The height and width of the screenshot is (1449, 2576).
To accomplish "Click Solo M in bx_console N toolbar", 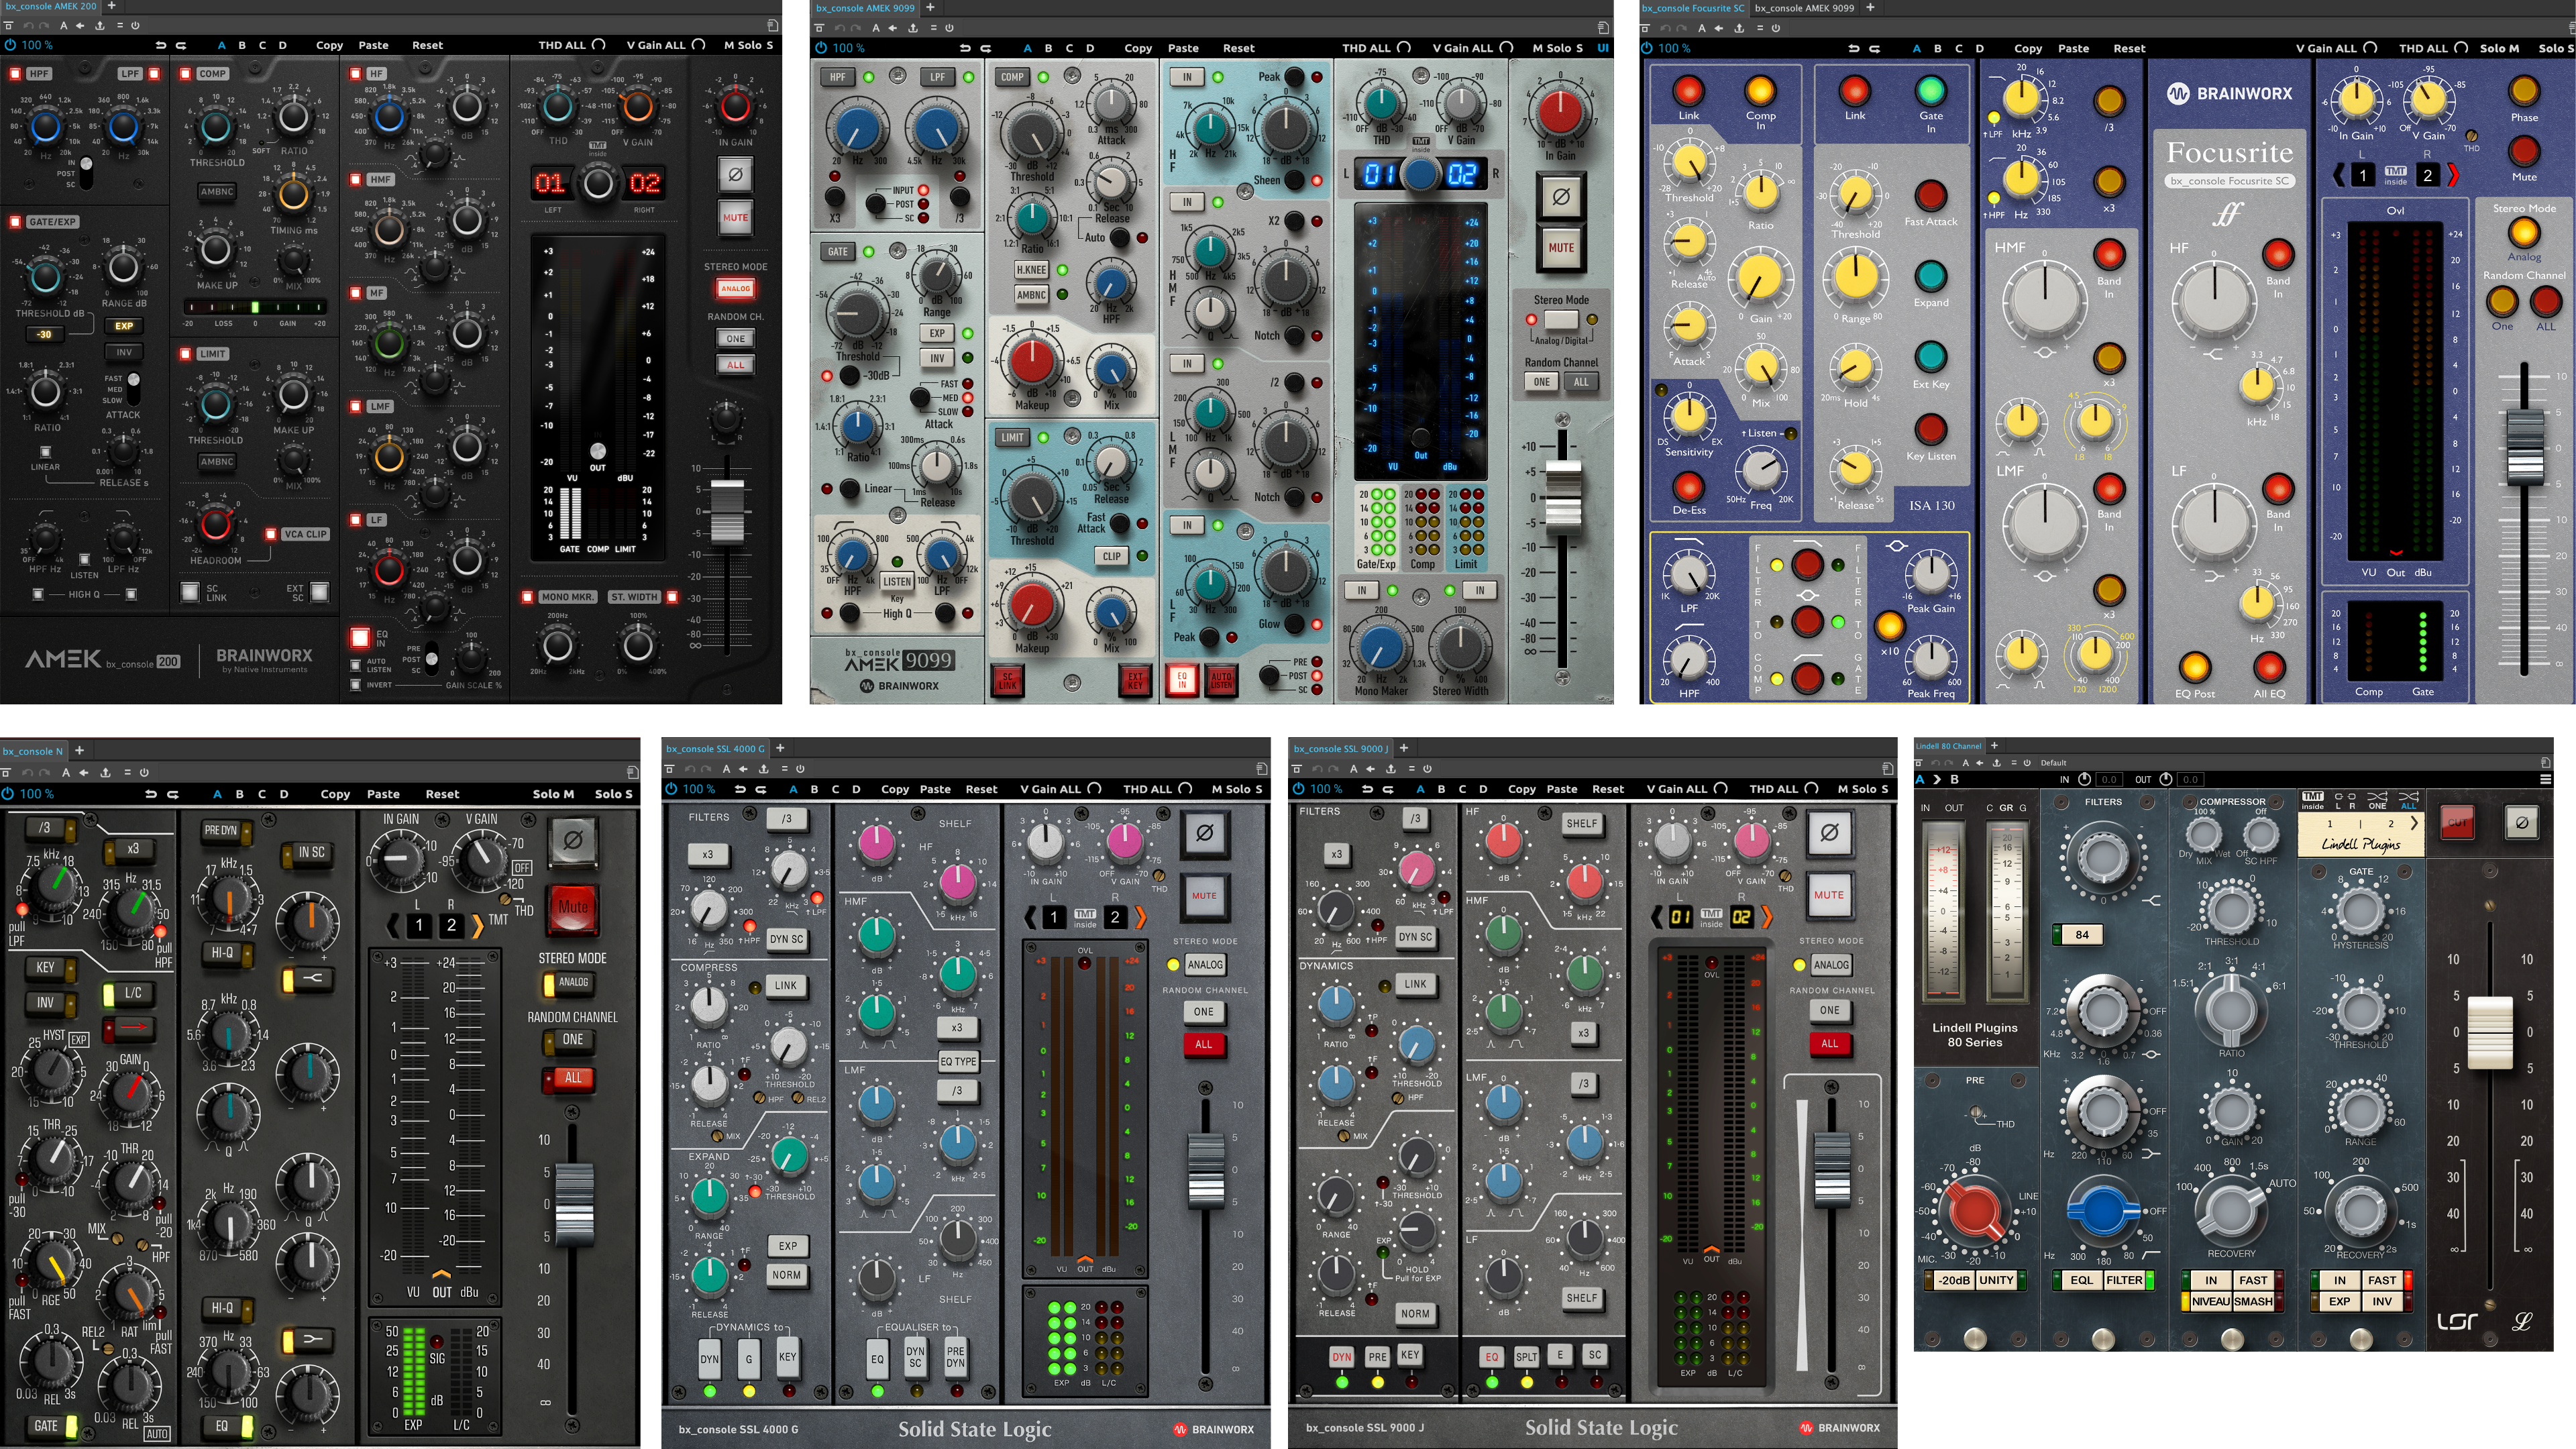I will click(x=553, y=794).
